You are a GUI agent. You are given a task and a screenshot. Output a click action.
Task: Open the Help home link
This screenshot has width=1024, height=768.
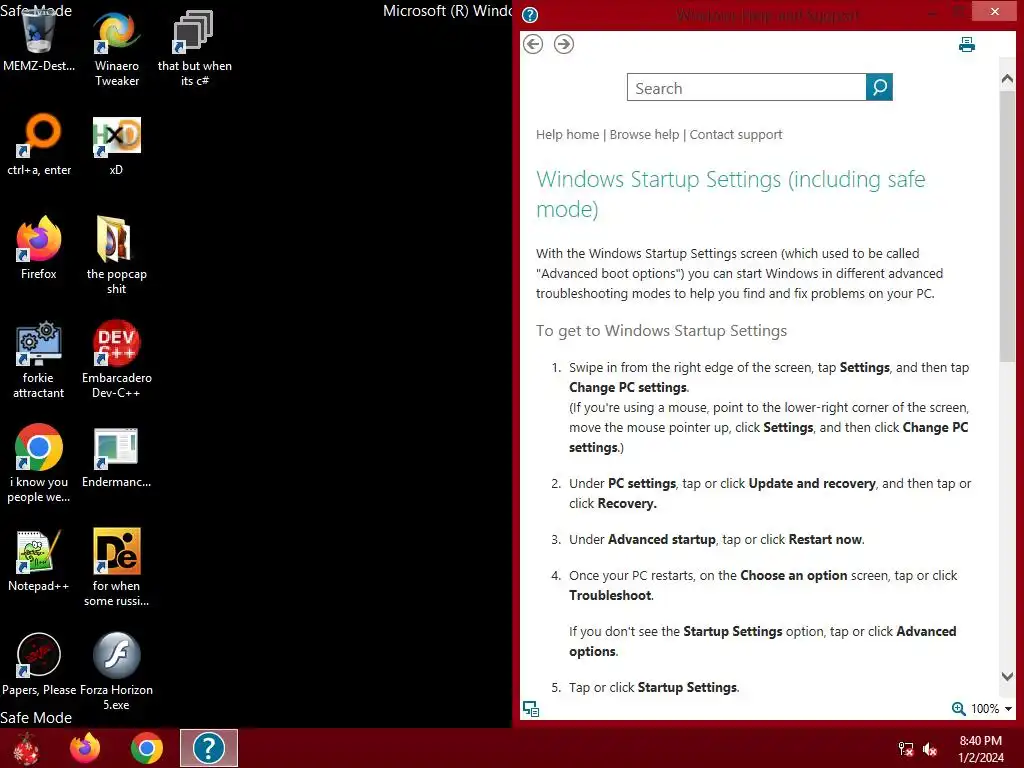click(x=568, y=135)
